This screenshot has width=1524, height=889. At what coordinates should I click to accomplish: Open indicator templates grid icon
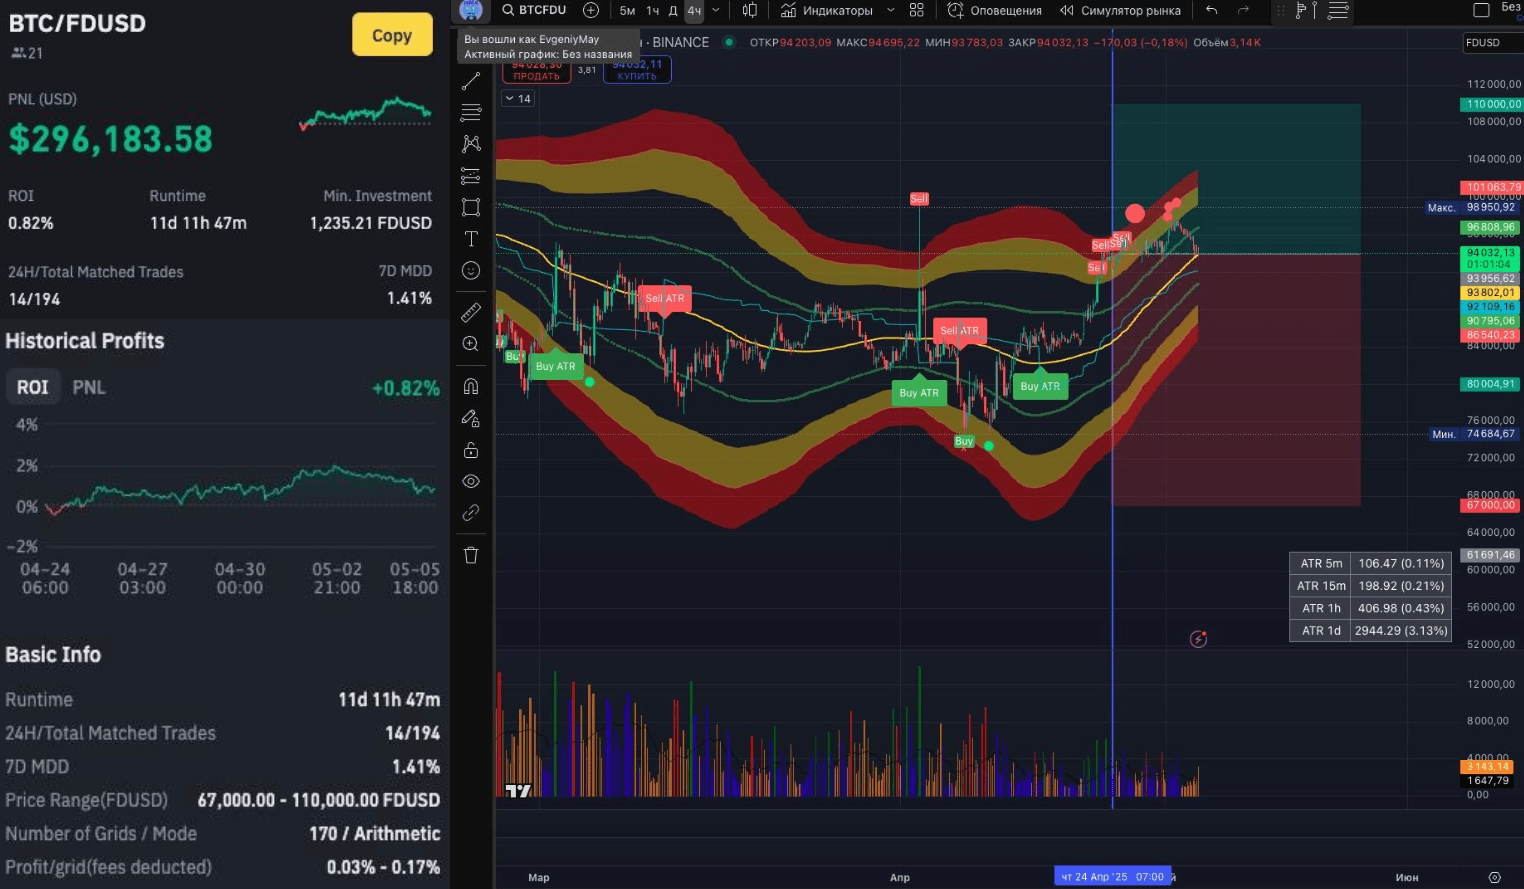click(x=917, y=10)
